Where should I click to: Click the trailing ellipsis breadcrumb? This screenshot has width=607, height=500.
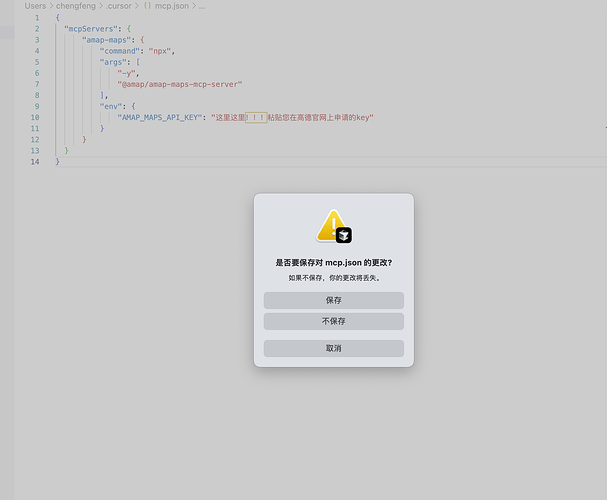click(202, 6)
